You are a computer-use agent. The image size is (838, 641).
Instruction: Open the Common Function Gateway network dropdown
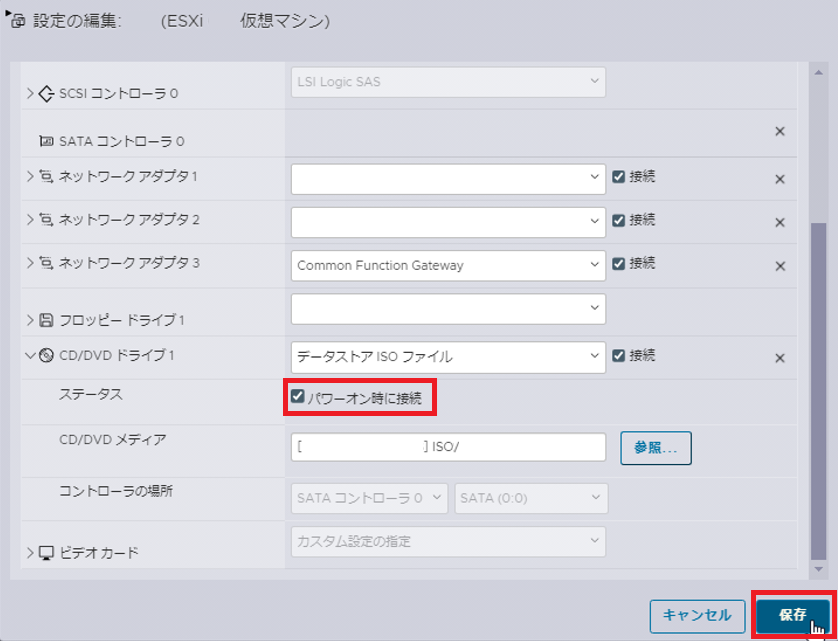pos(447,265)
